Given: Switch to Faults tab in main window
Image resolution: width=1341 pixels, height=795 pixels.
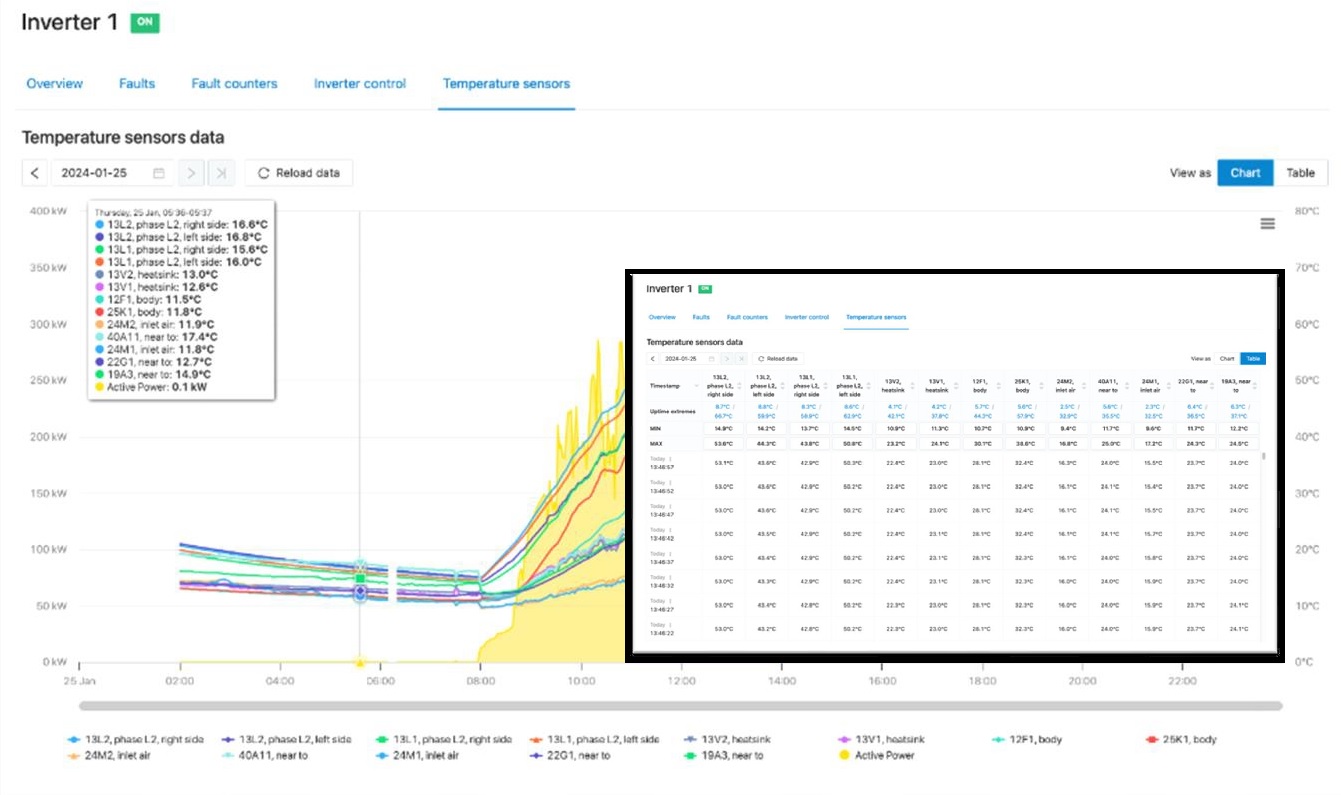Looking at the screenshot, I should click(137, 84).
